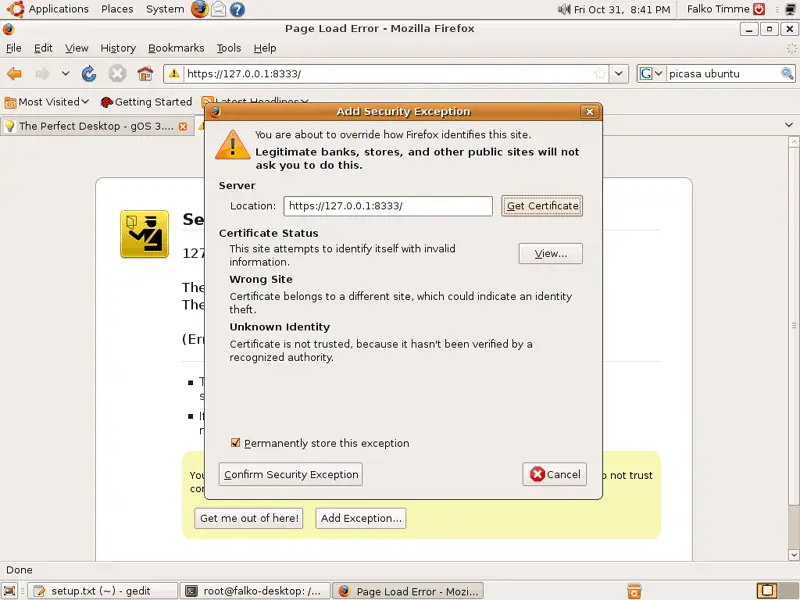The width and height of the screenshot is (800, 600).
Task: Open the Places menu
Action: (x=117, y=9)
